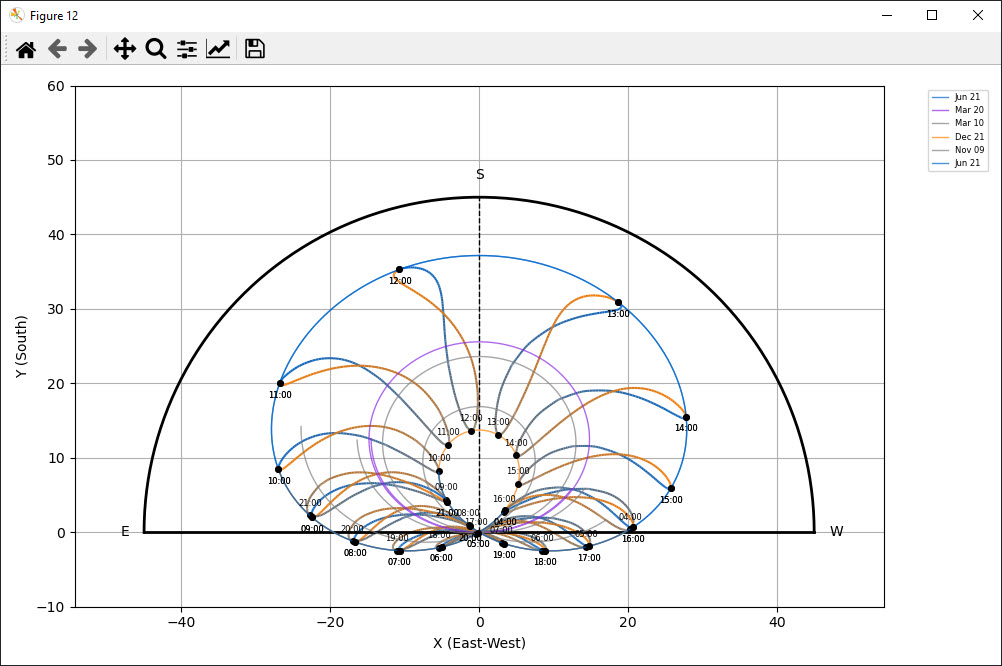
Task: Maximize the Figure 12 window
Action: pyautogui.click(x=932, y=15)
